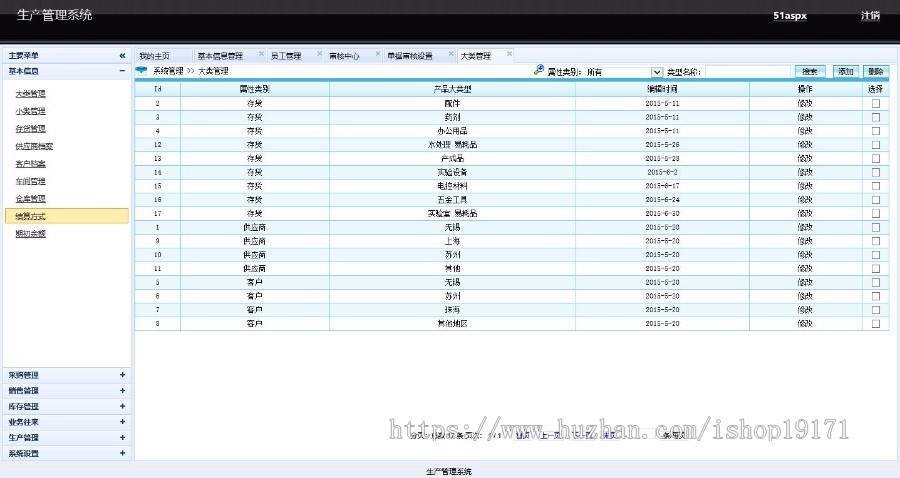This screenshot has height=478, width=900.
Task: Select the checkbox in the 药剂 row
Action: coord(875,117)
